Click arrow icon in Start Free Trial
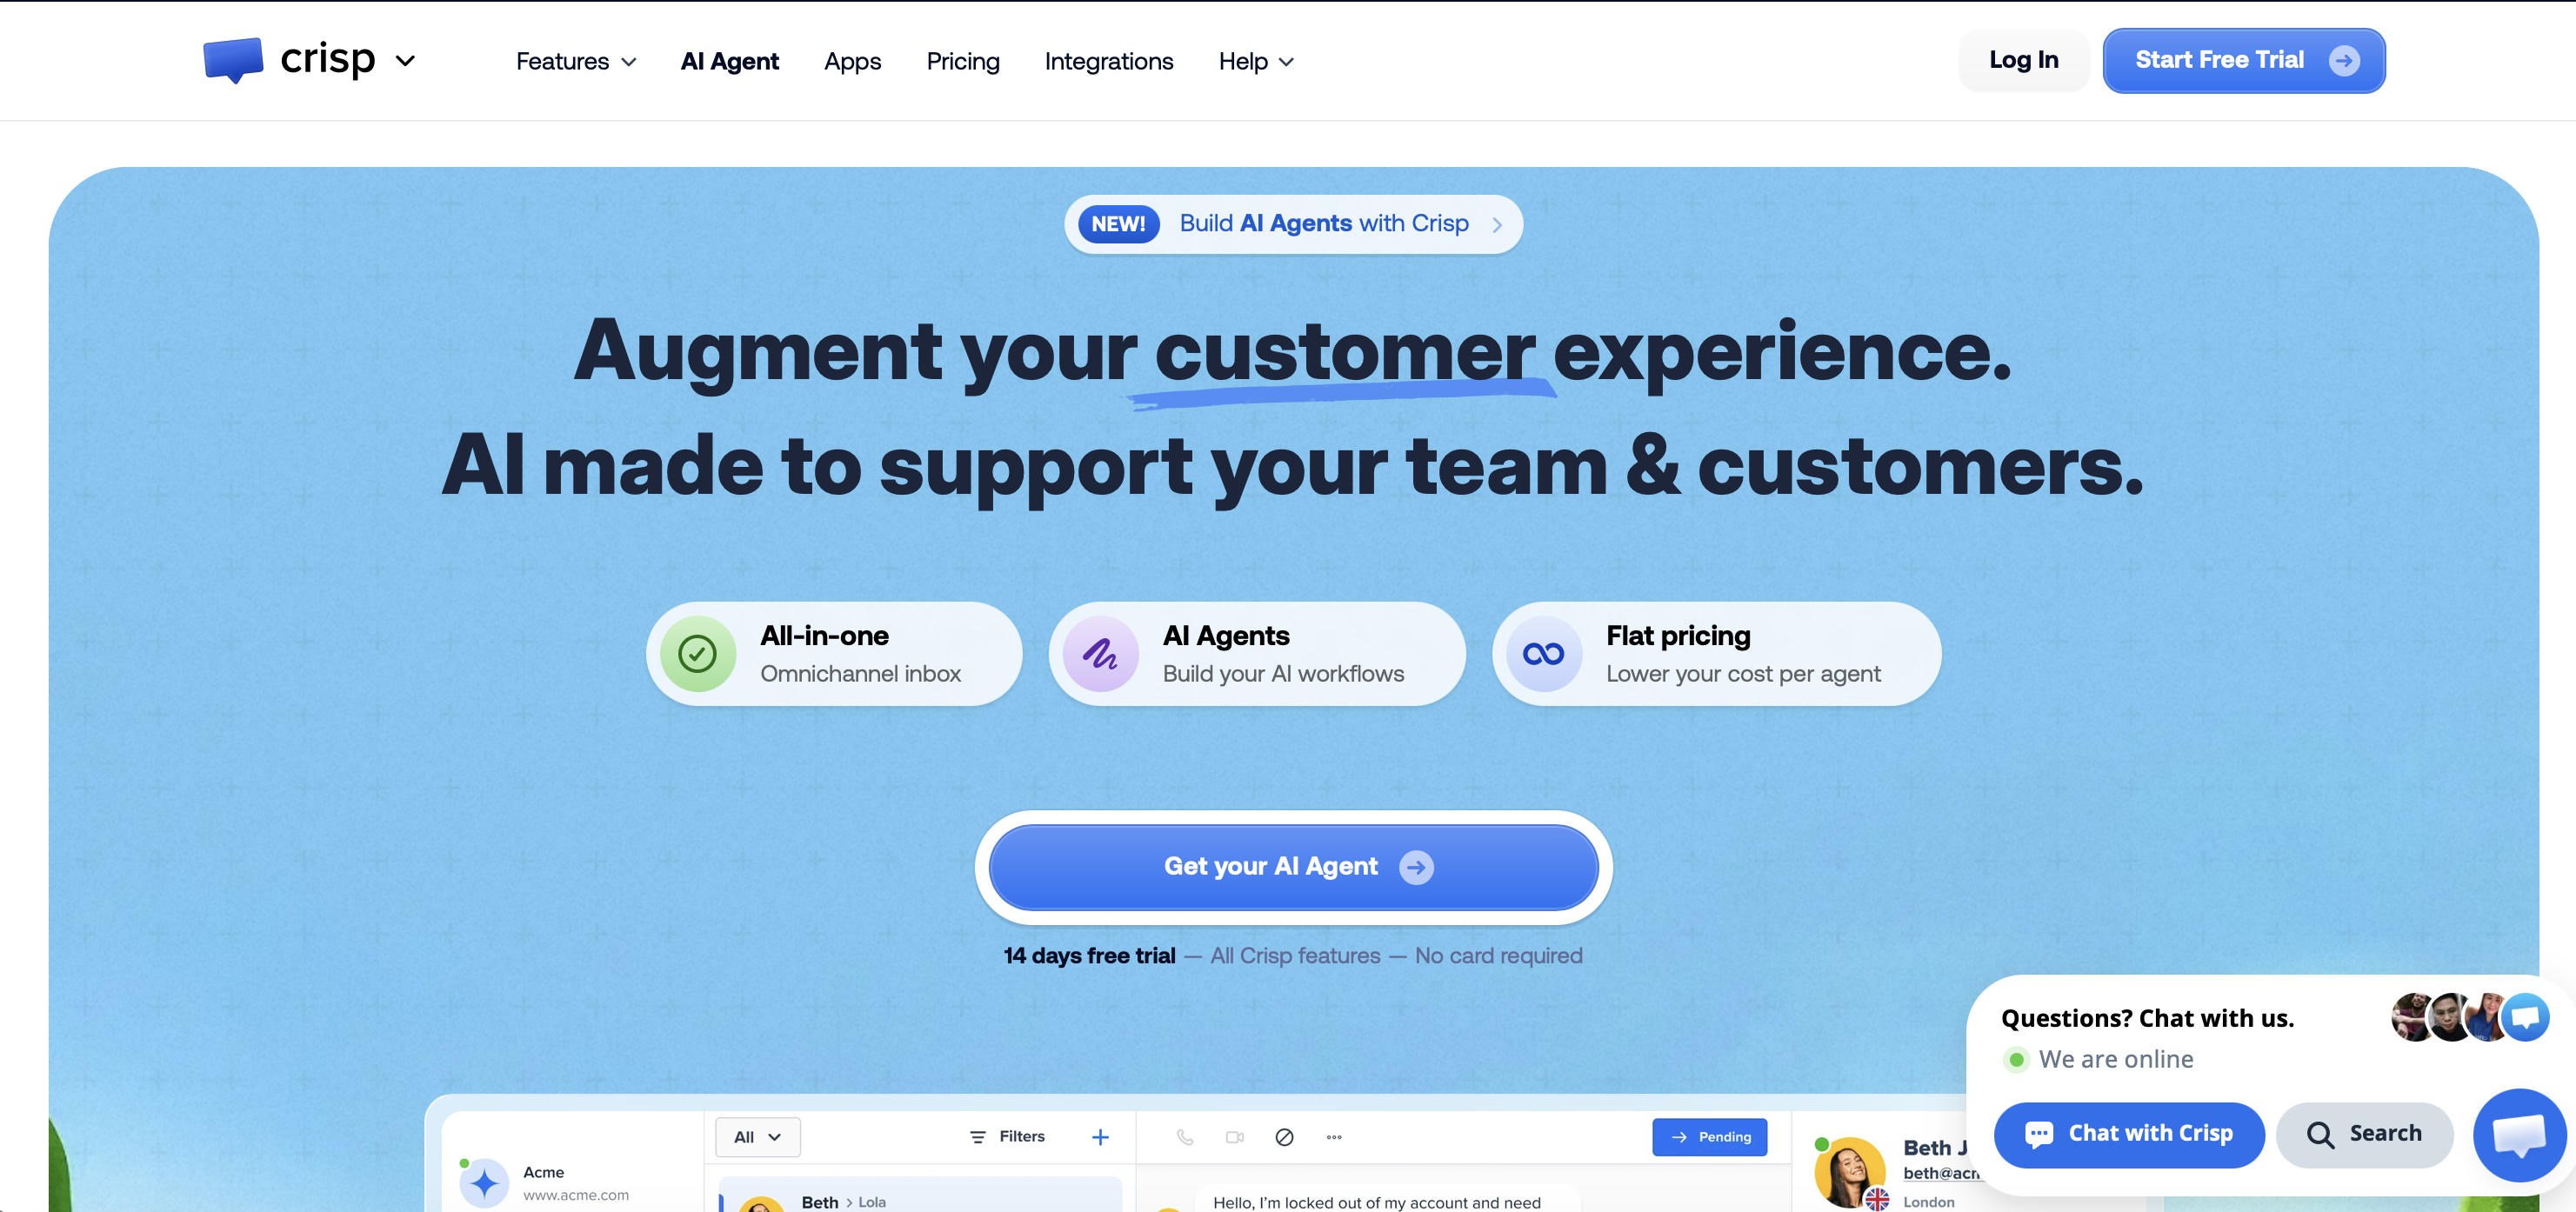 2344,60
